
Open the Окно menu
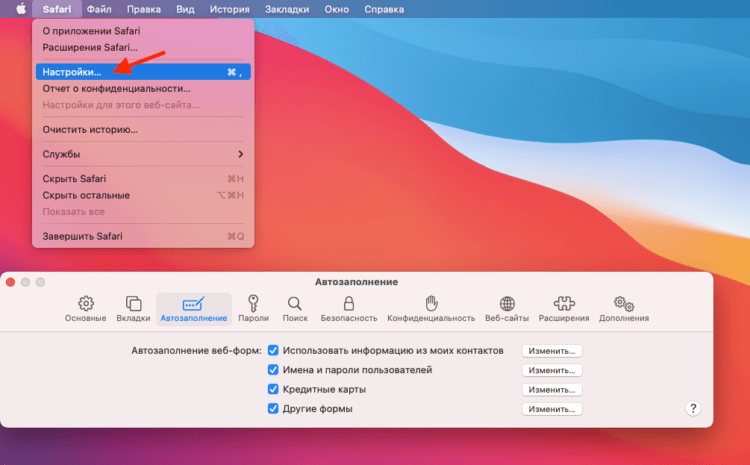(337, 9)
